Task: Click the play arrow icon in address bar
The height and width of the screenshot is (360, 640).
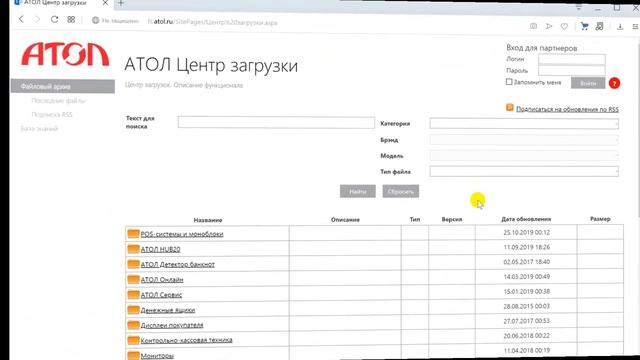Action: [x=549, y=26]
